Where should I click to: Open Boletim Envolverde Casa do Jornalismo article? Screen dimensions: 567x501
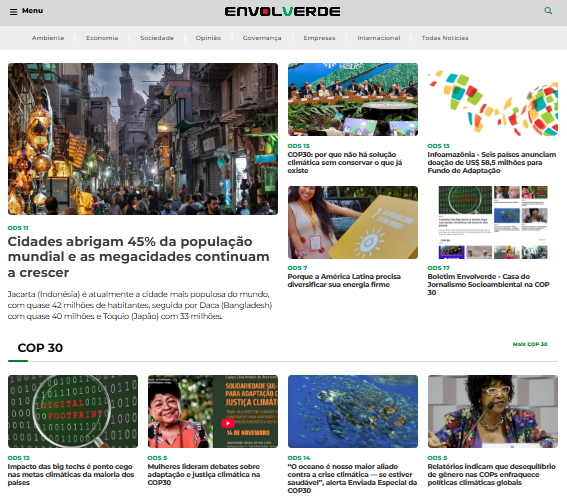[488, 284]
